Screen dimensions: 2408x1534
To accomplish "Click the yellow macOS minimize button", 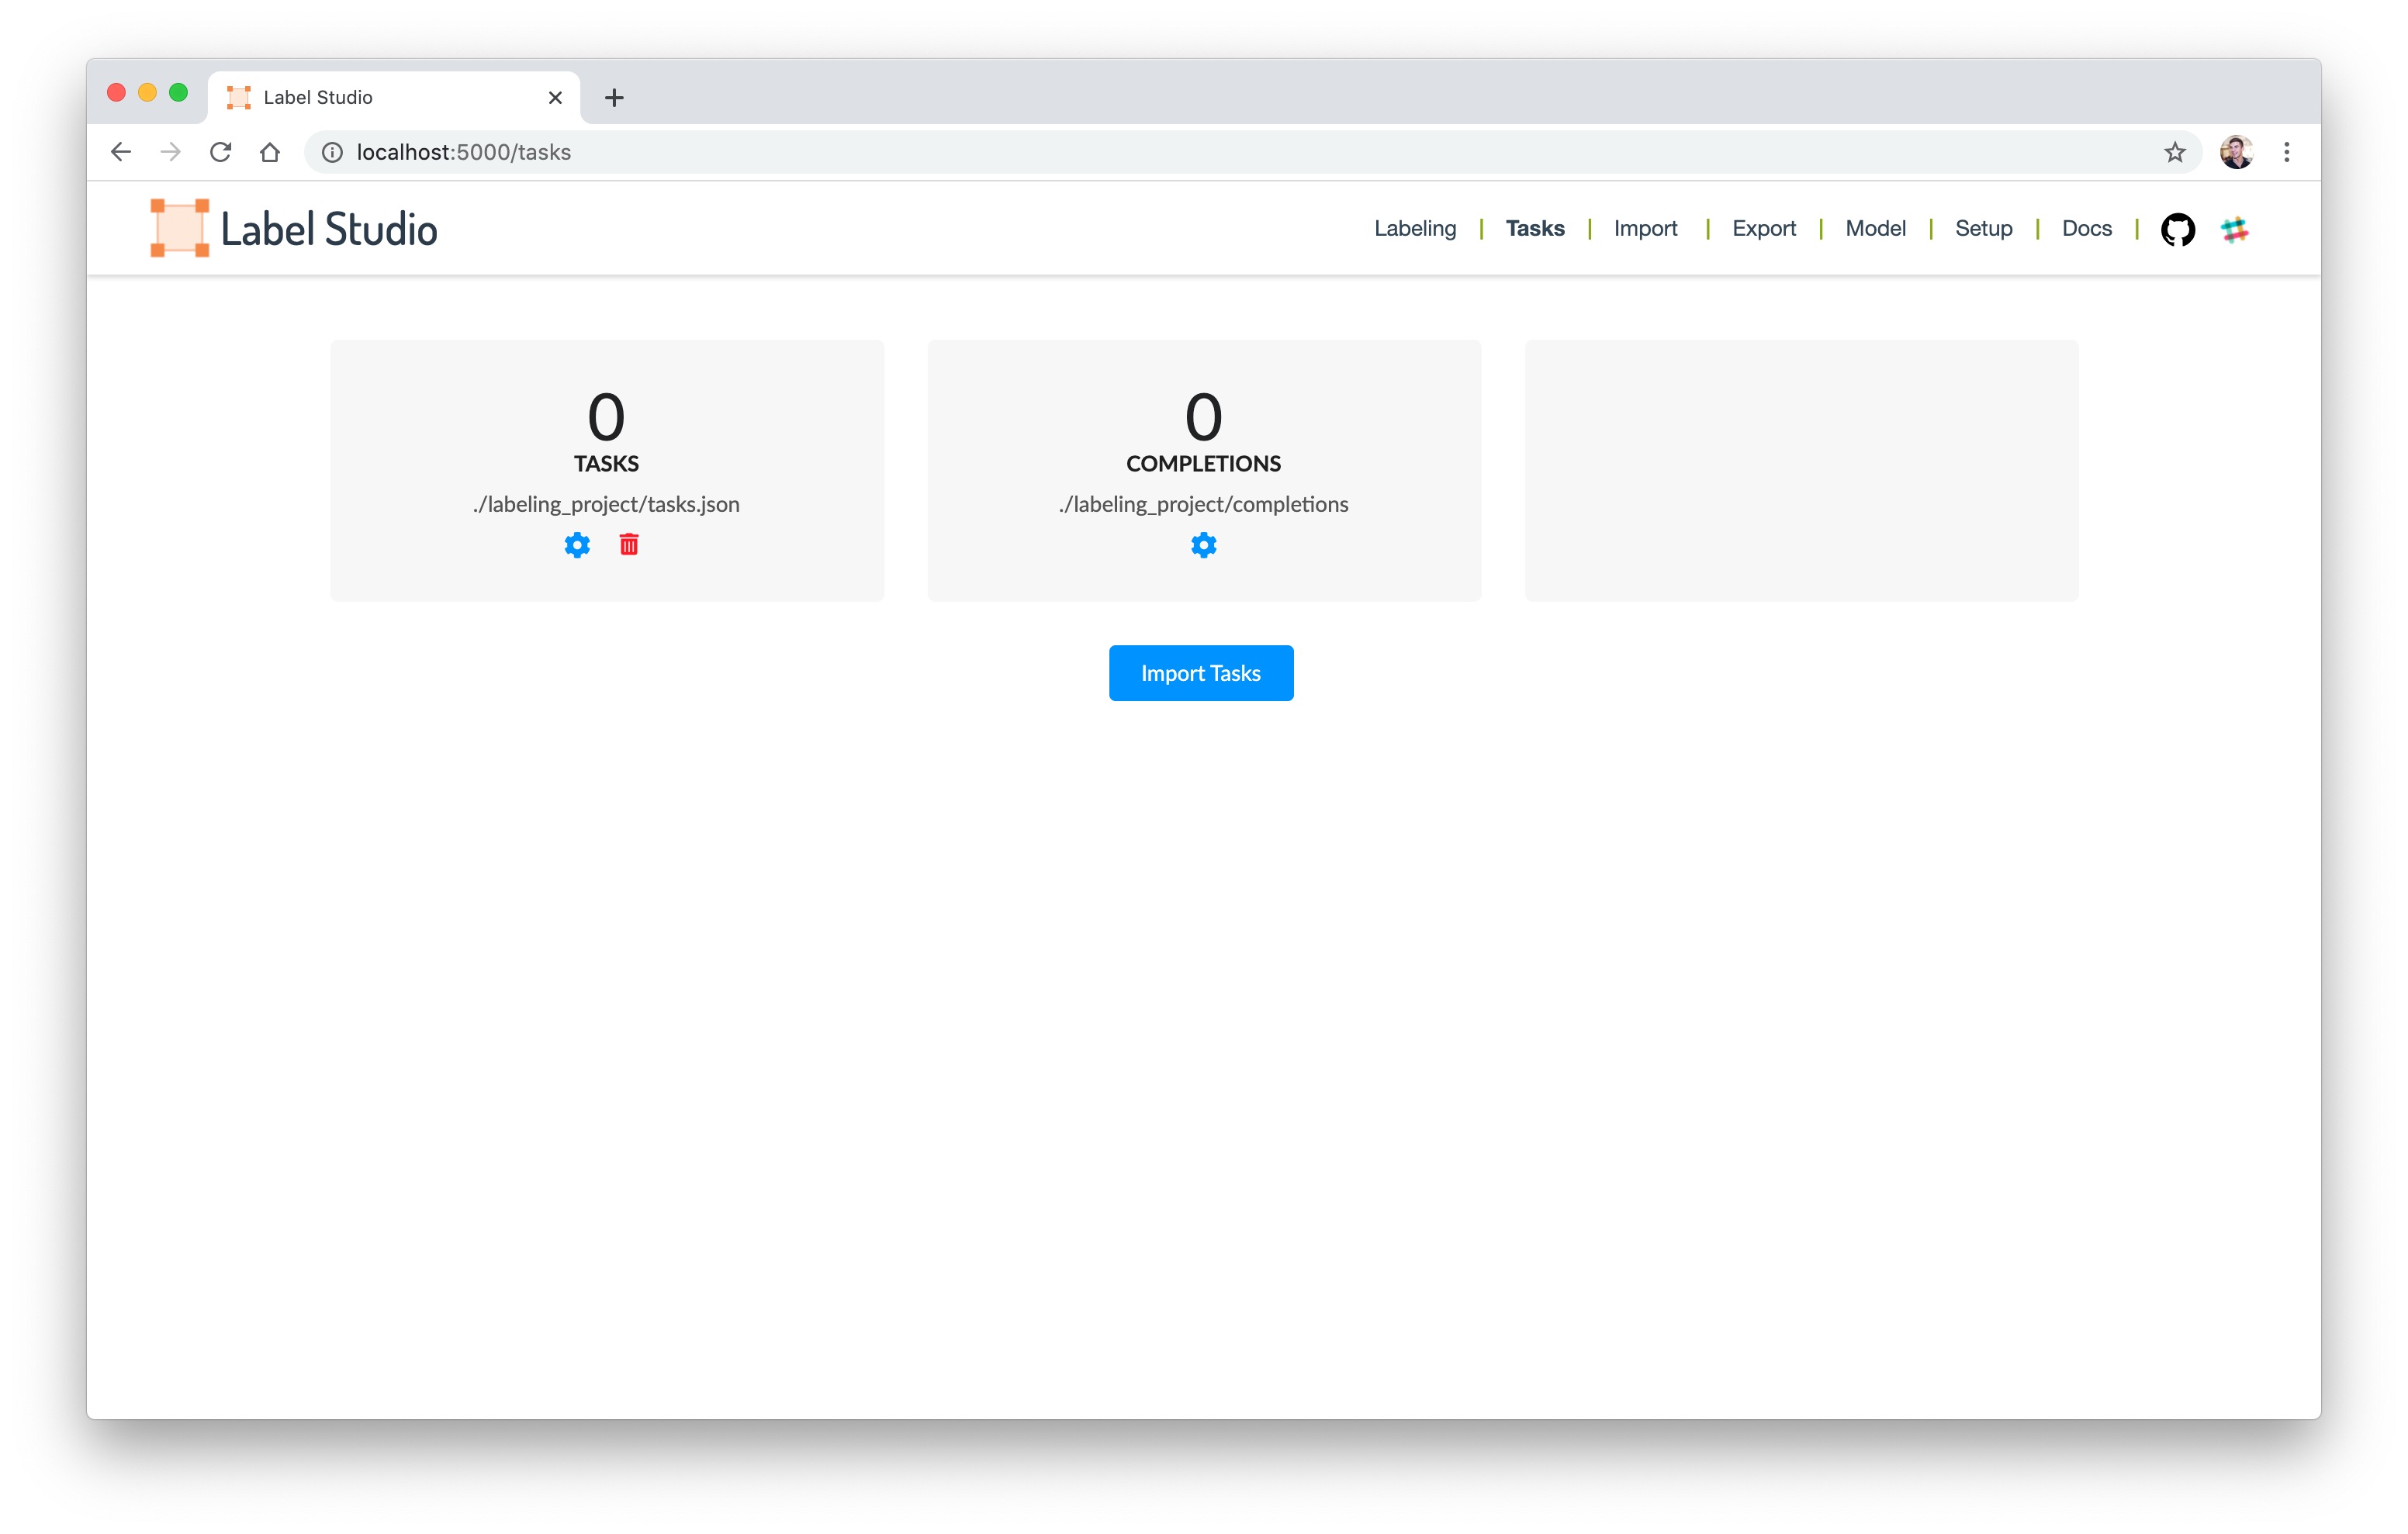I will (147, 93).
